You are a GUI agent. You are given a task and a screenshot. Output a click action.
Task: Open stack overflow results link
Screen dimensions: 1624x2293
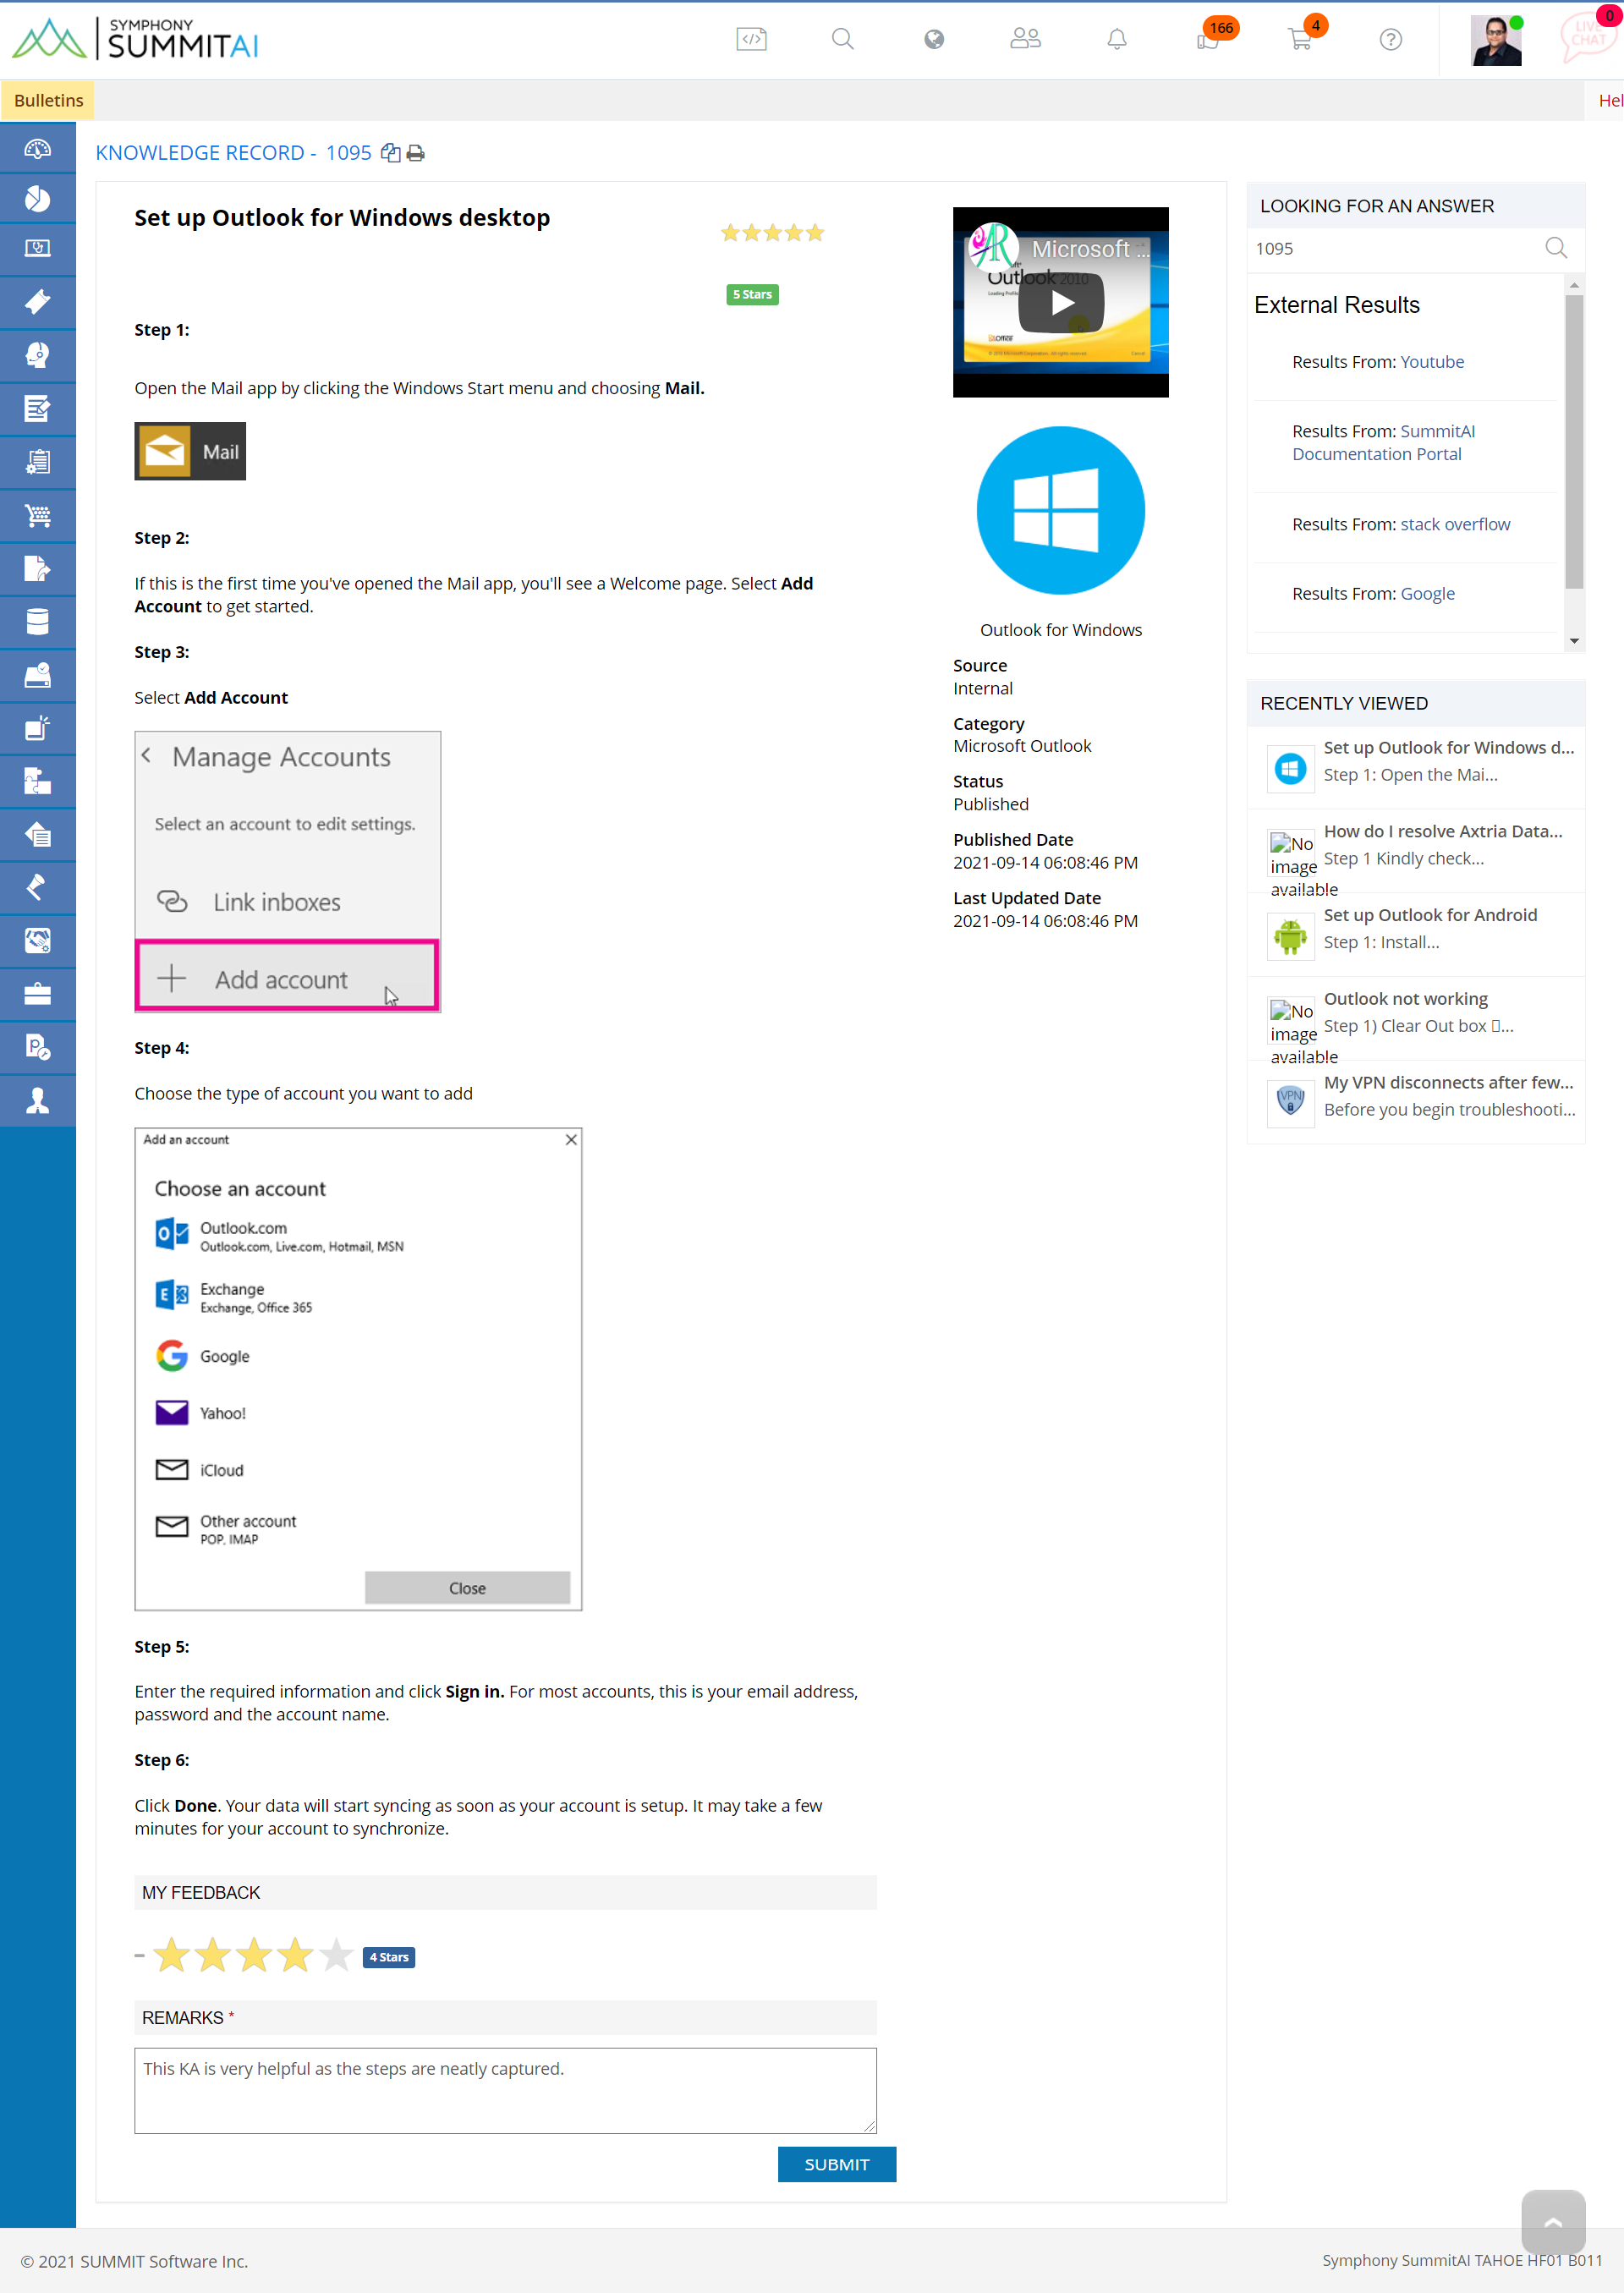tap(1455, 524)
